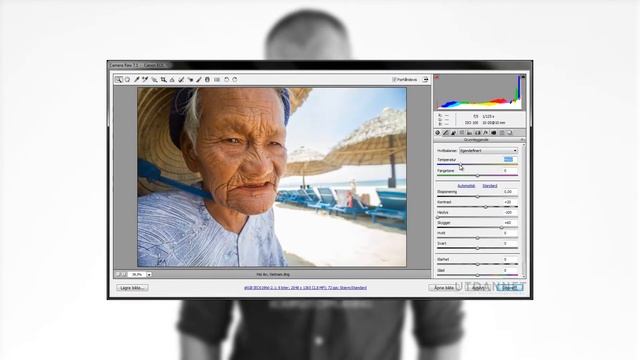640x360 pixels.
Task: Select the Zoom tool in Camera Raw toolbar
Action: [119, 80]
